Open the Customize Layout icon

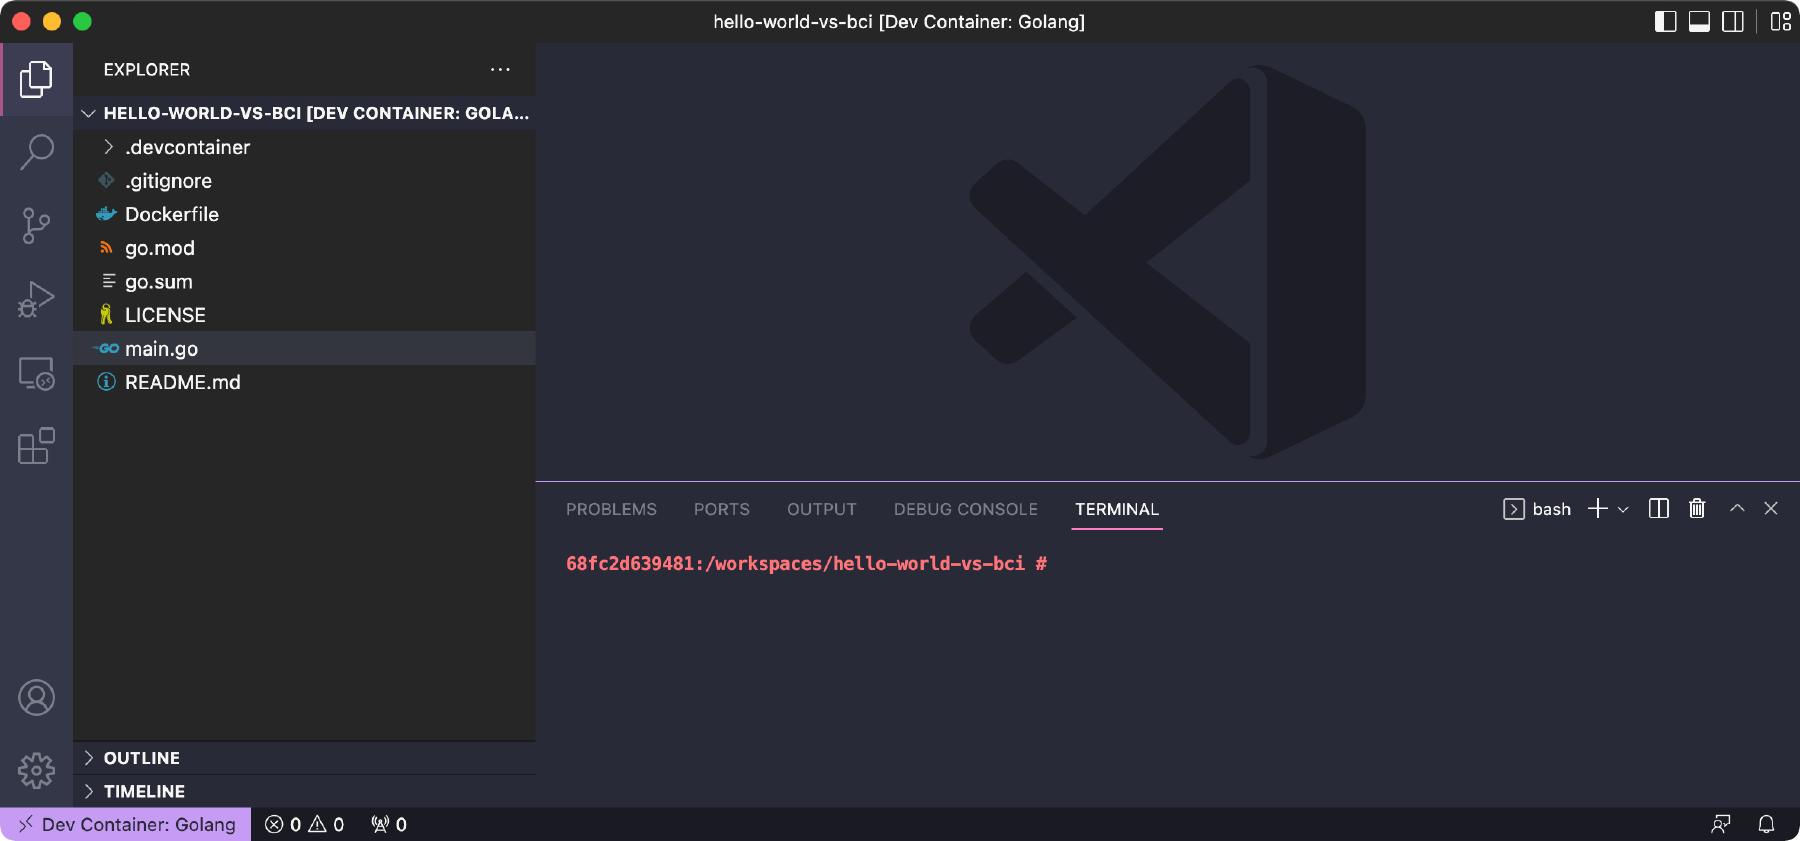click(1780, 21)
